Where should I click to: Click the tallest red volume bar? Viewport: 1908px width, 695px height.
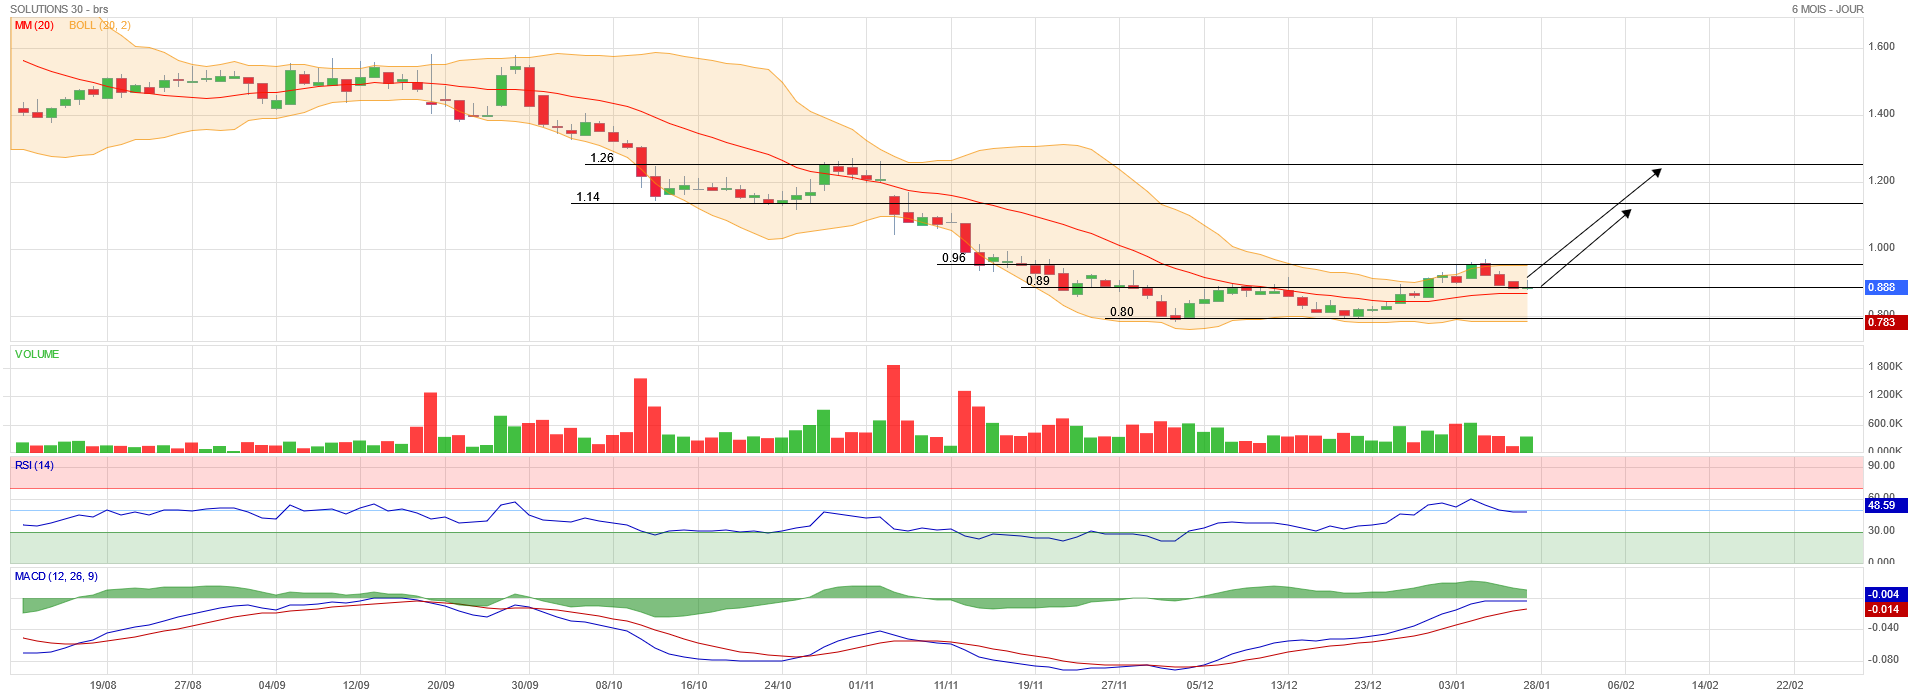click(893, 409)
